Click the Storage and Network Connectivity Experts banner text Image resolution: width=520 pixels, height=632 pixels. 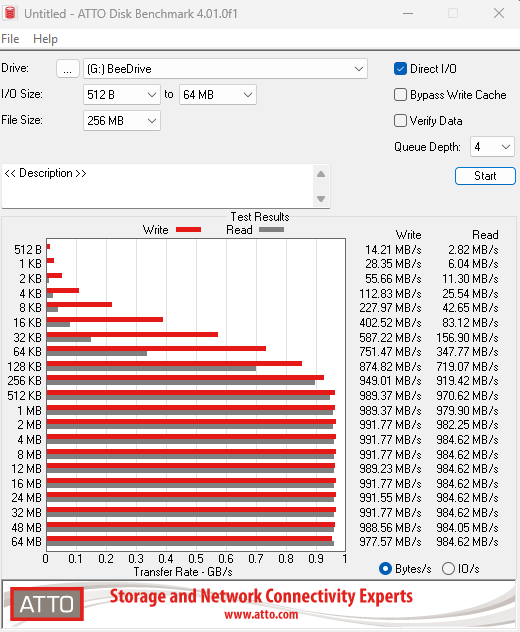261,597
